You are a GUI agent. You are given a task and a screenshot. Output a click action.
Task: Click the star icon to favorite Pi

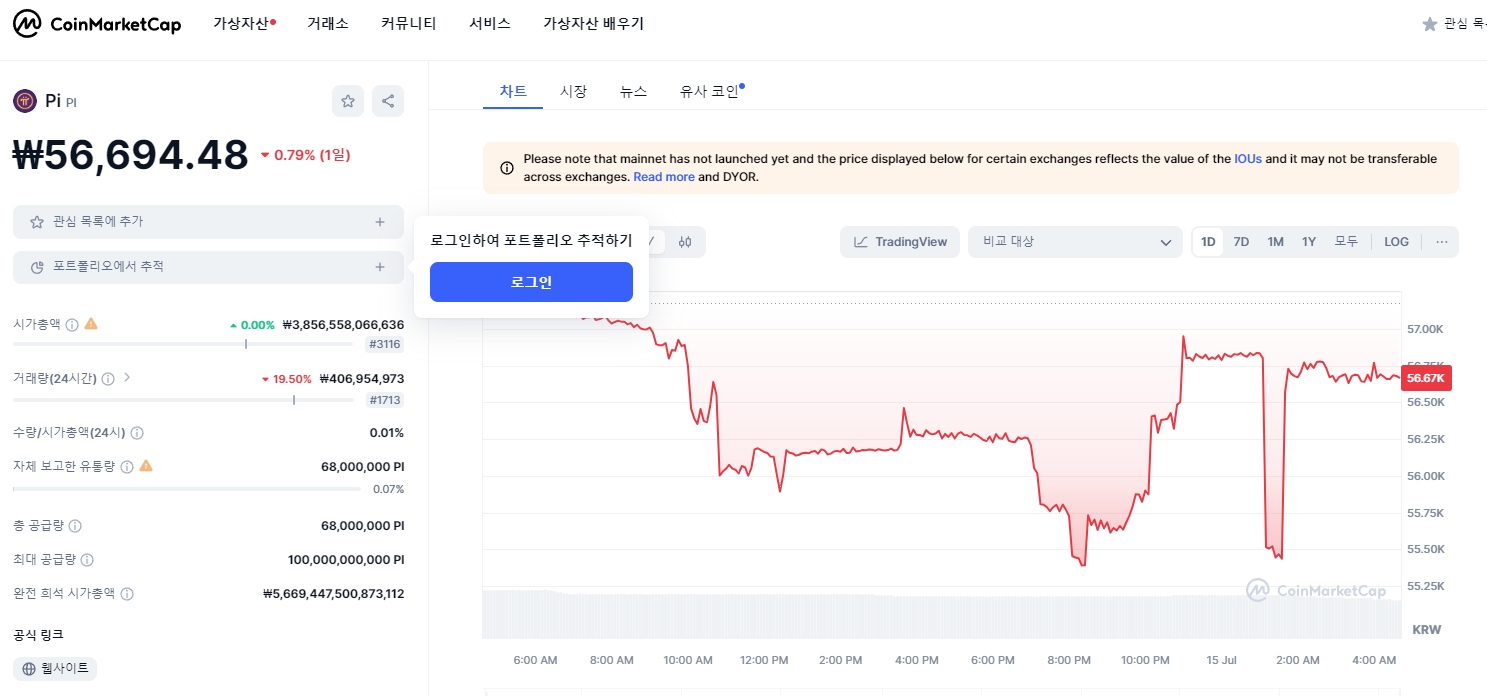(x=347, y=100)
